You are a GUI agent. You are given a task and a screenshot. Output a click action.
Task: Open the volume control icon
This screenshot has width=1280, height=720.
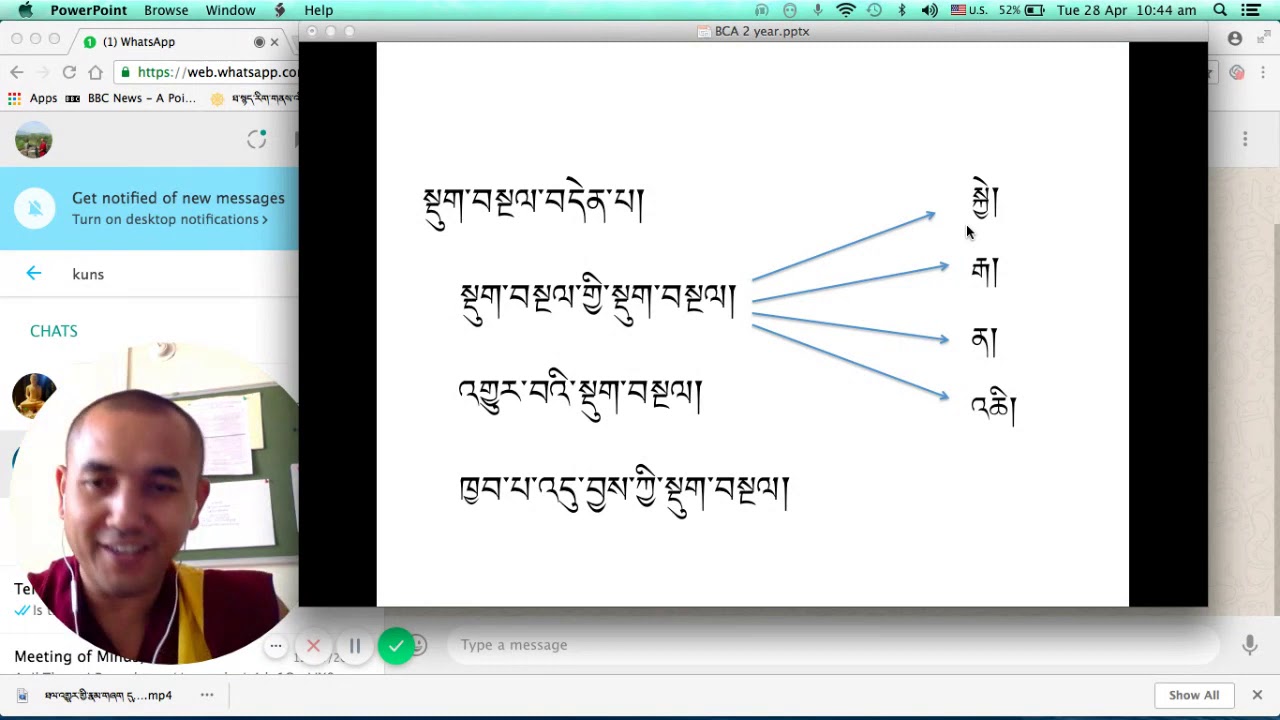point(930,10)
